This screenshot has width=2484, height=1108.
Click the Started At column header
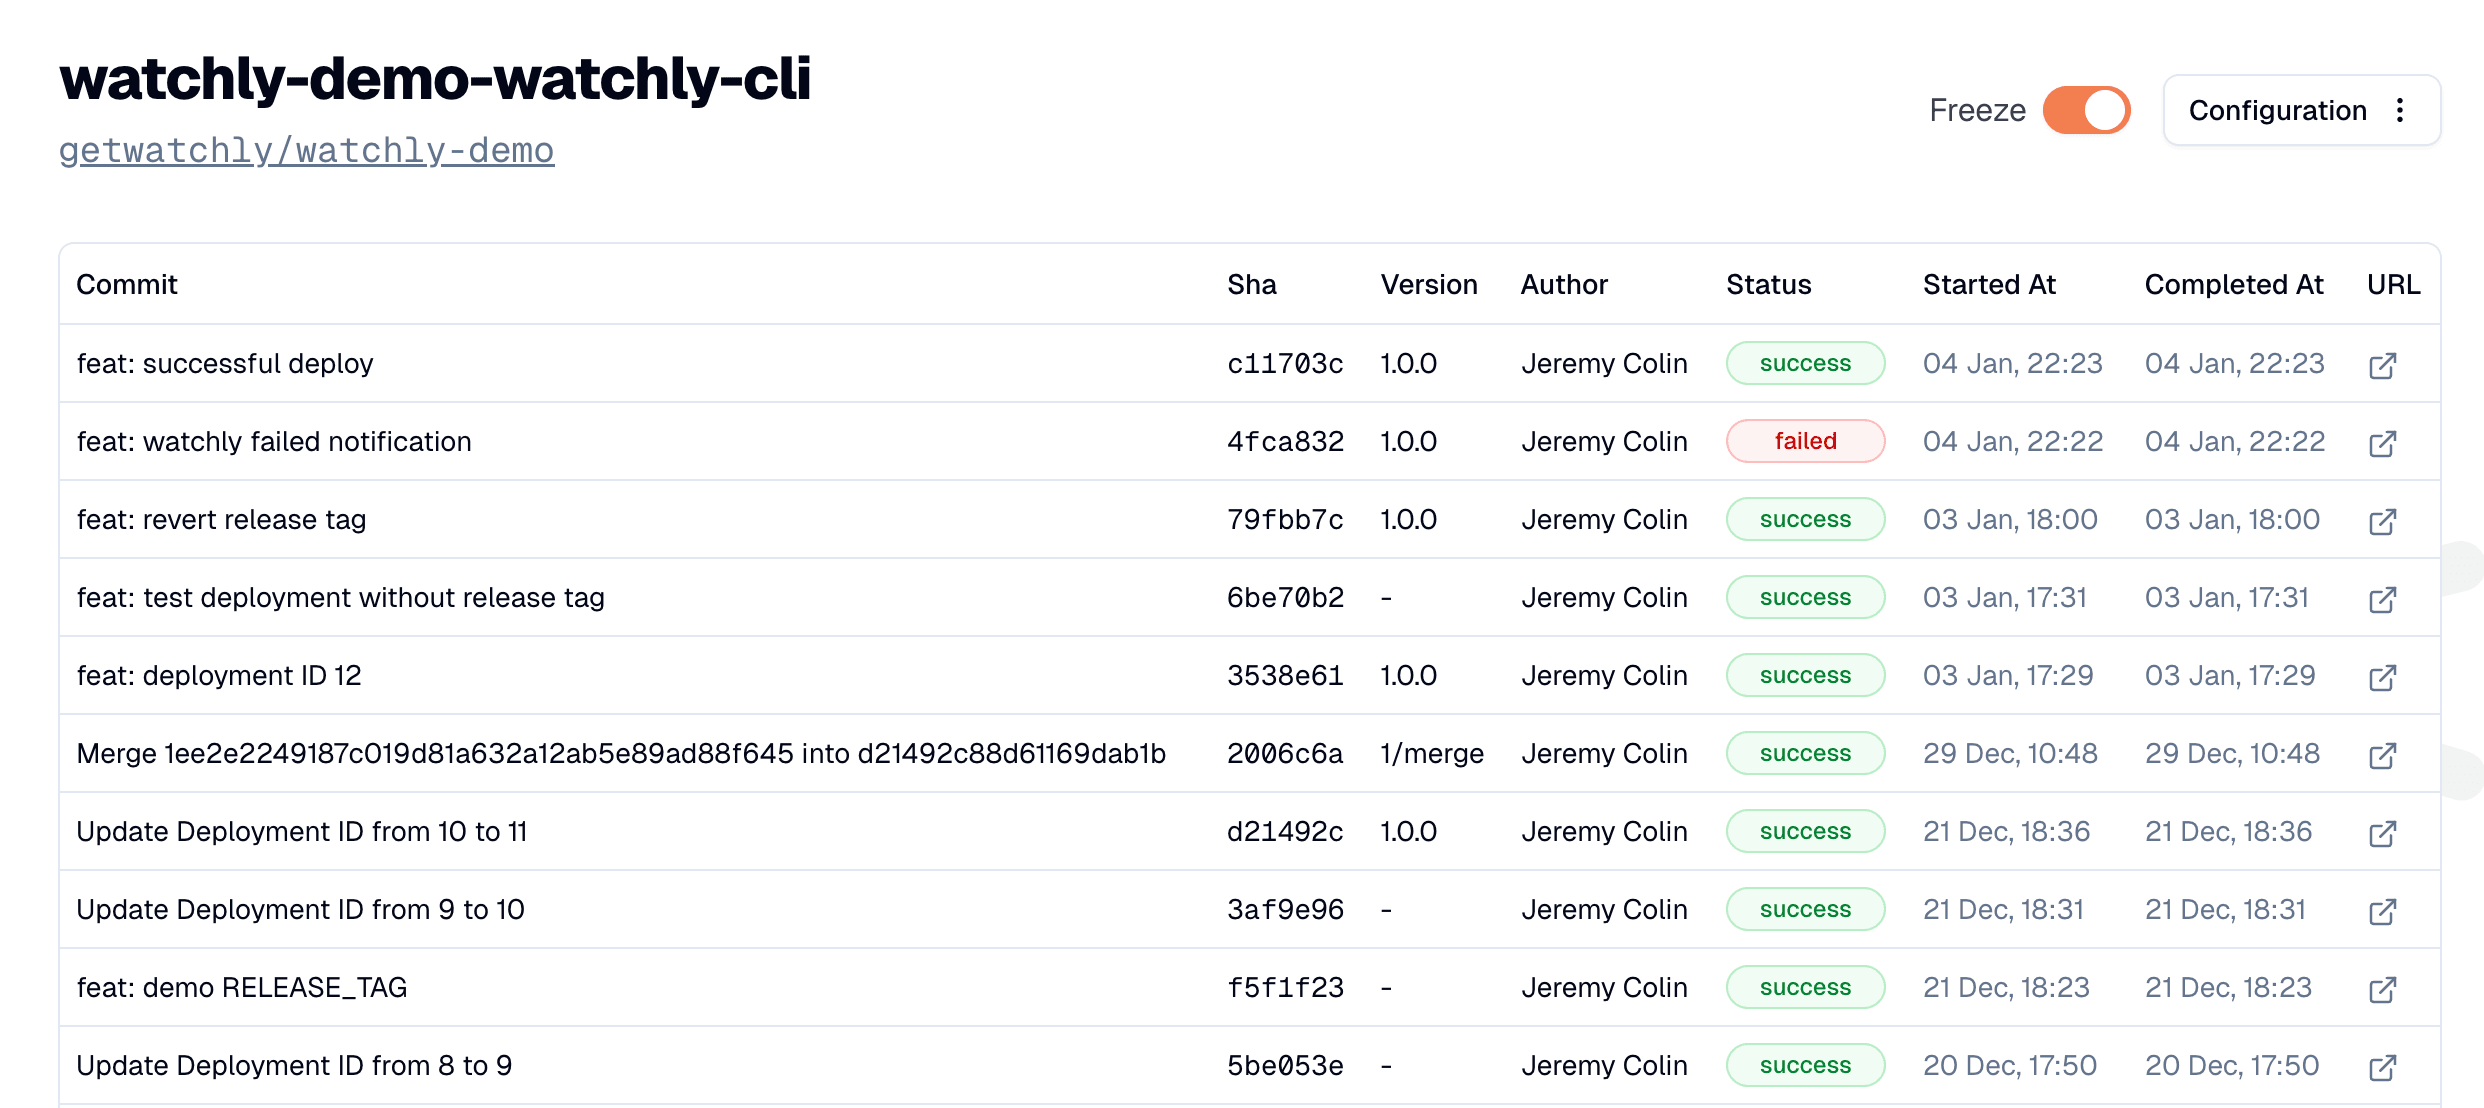pyautogui.click(x=1988, y=284)
